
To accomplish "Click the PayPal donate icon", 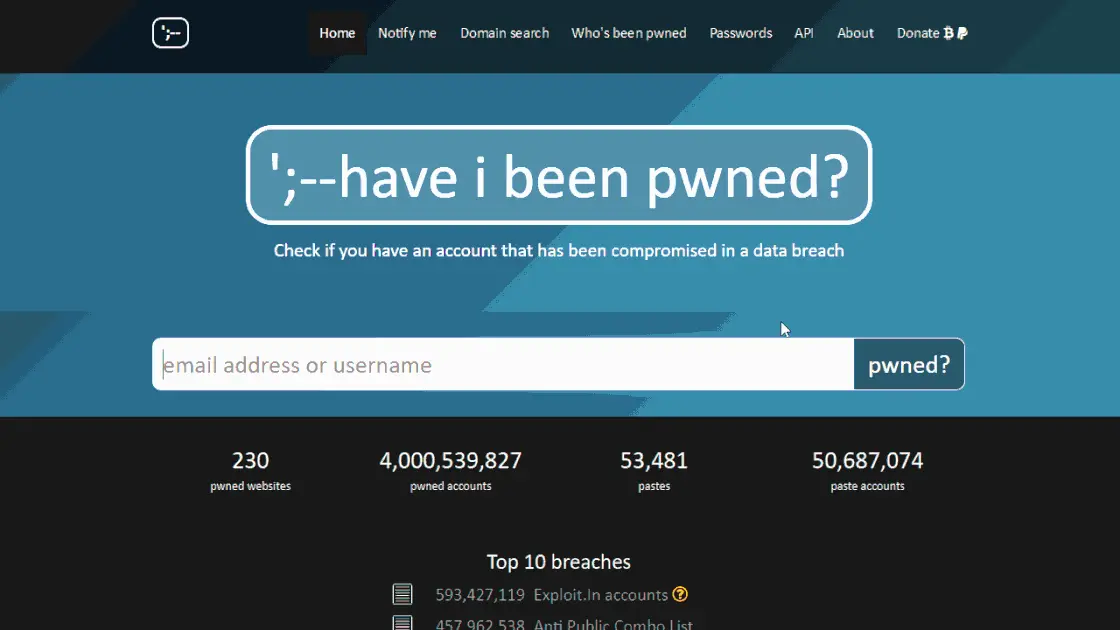I will [962, 33].
